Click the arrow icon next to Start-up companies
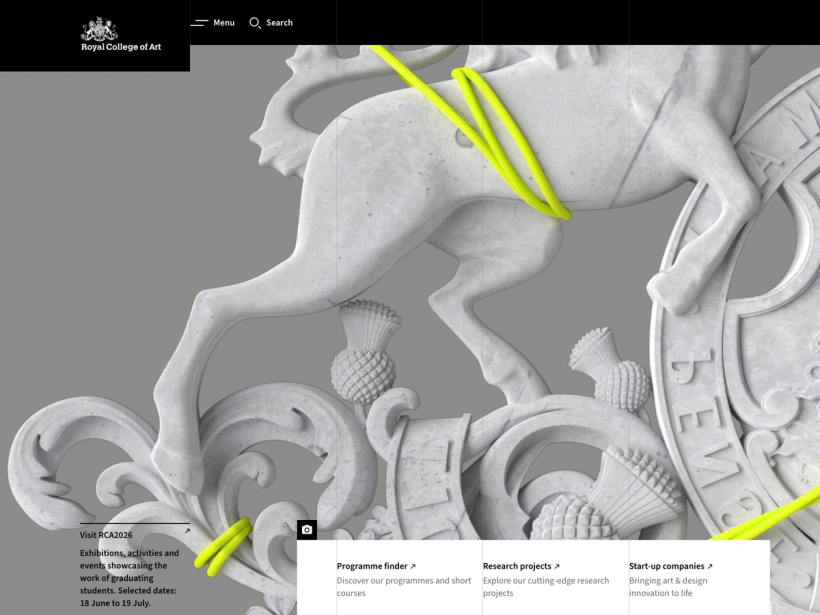 coord(709,566)
